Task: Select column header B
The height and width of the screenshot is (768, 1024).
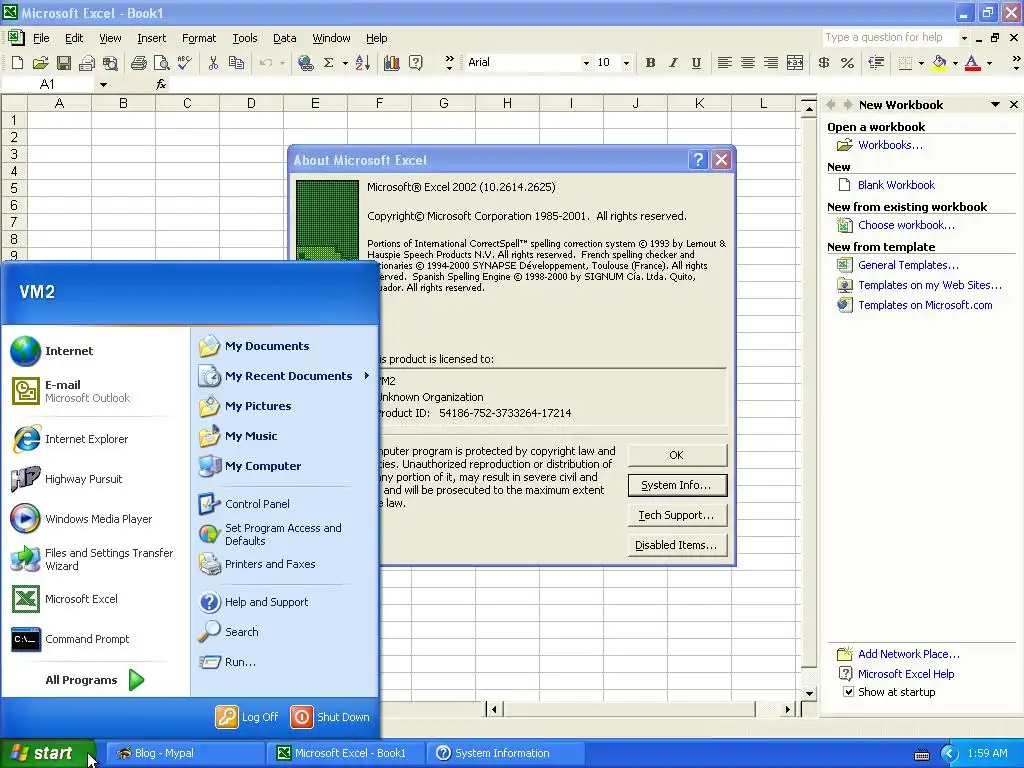Action: click(x=123, y=103)
